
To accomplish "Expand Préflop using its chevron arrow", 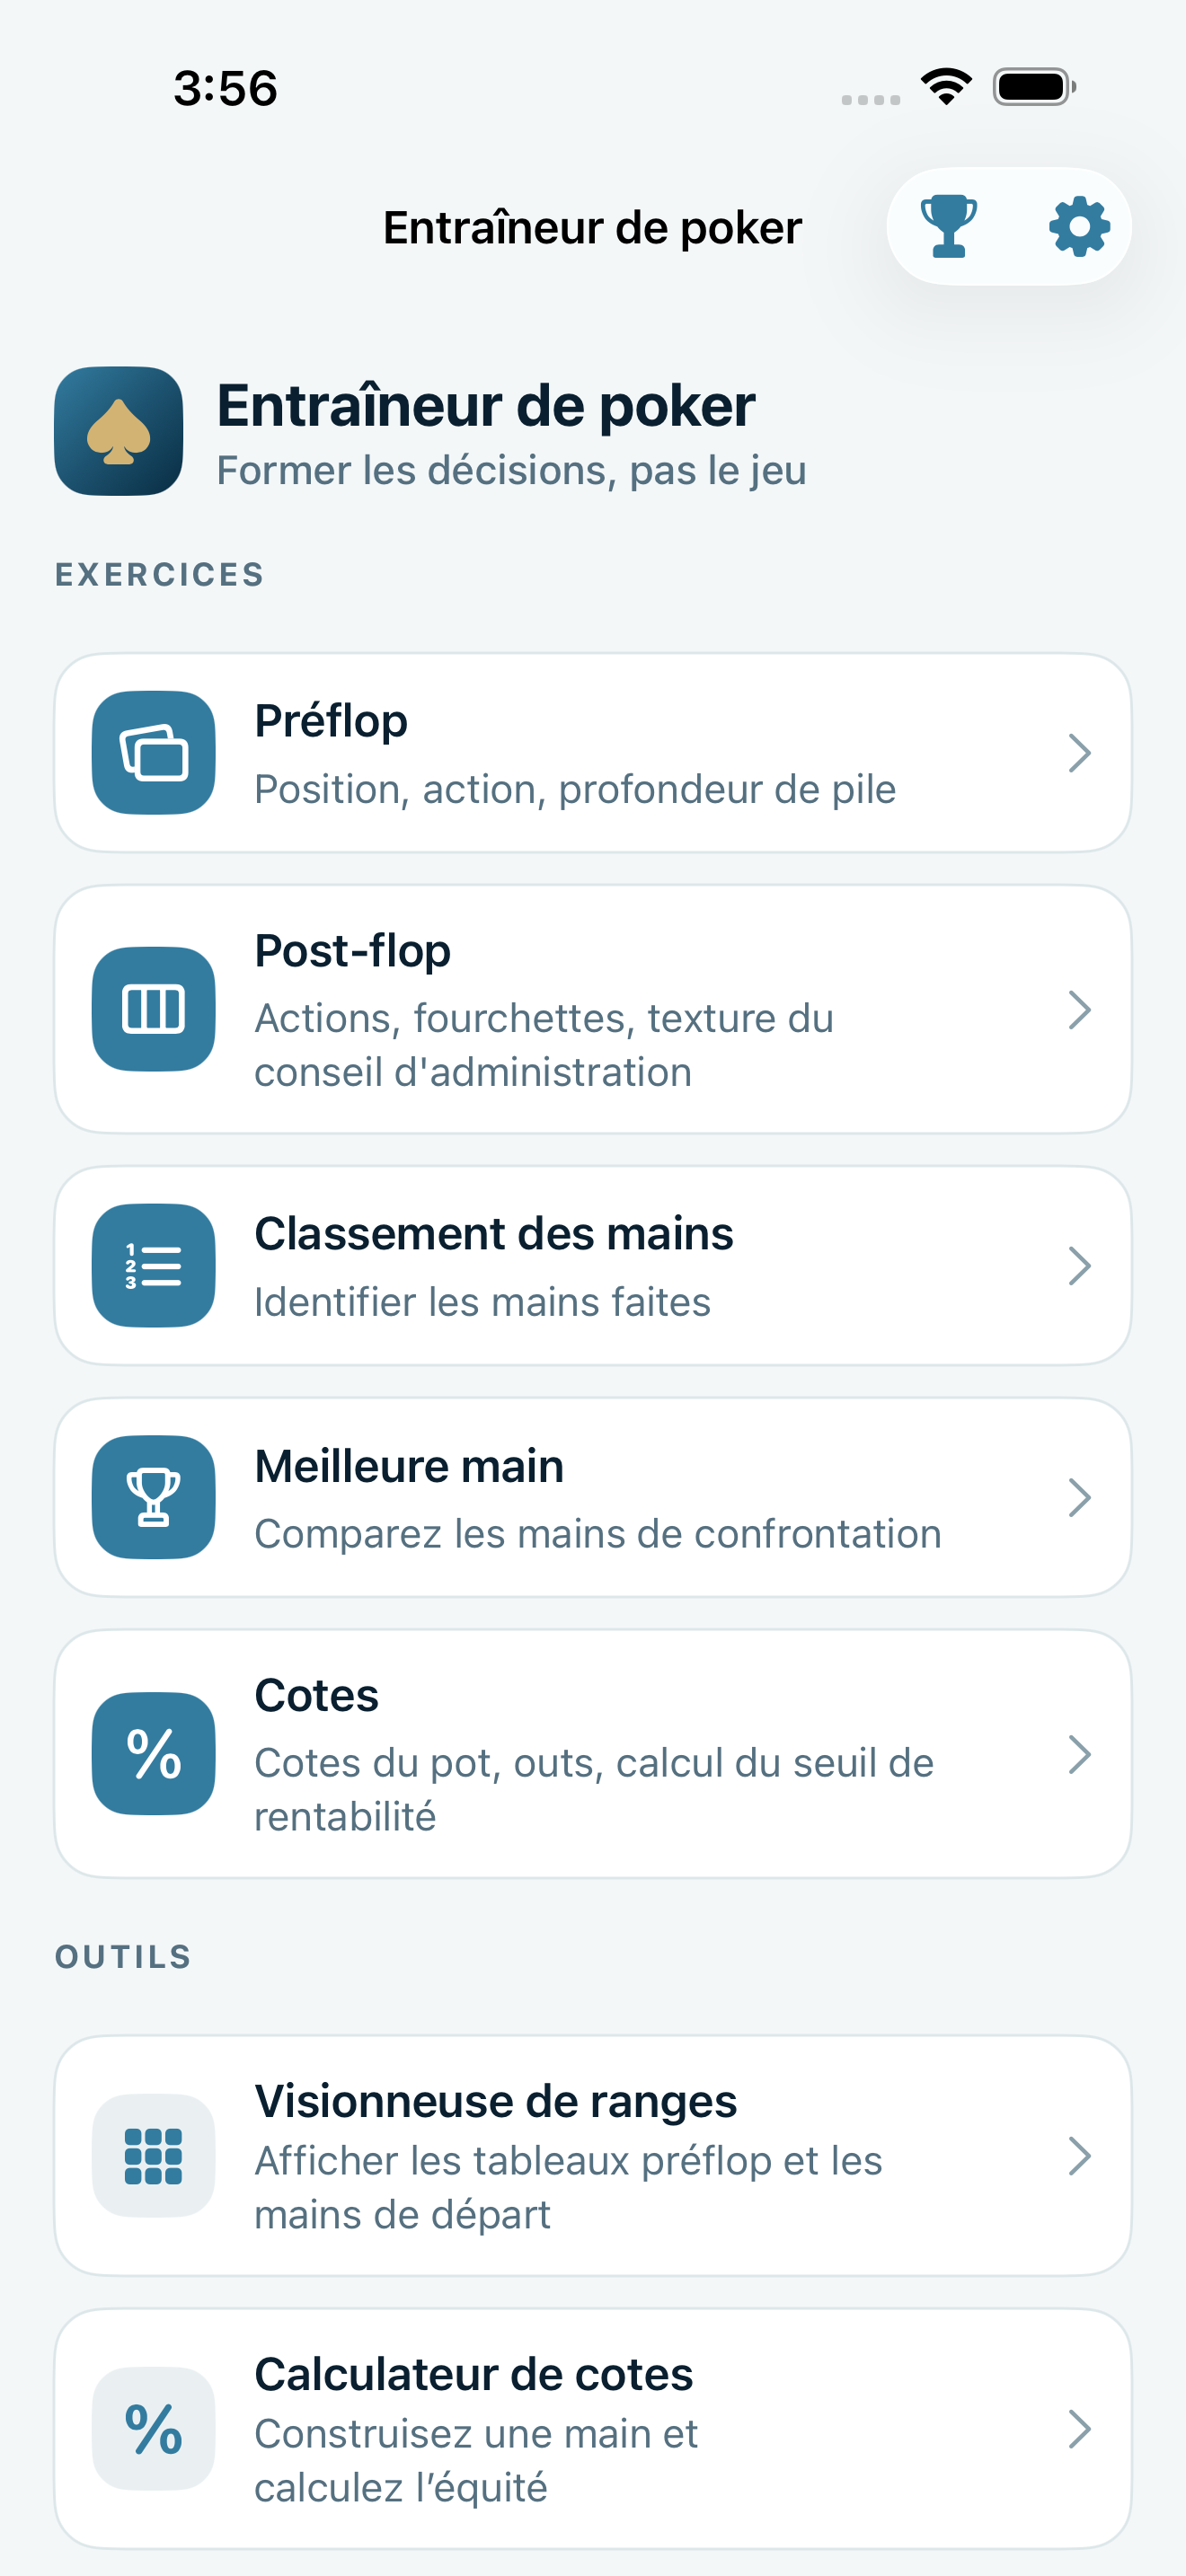I will tap(1079, 753).
